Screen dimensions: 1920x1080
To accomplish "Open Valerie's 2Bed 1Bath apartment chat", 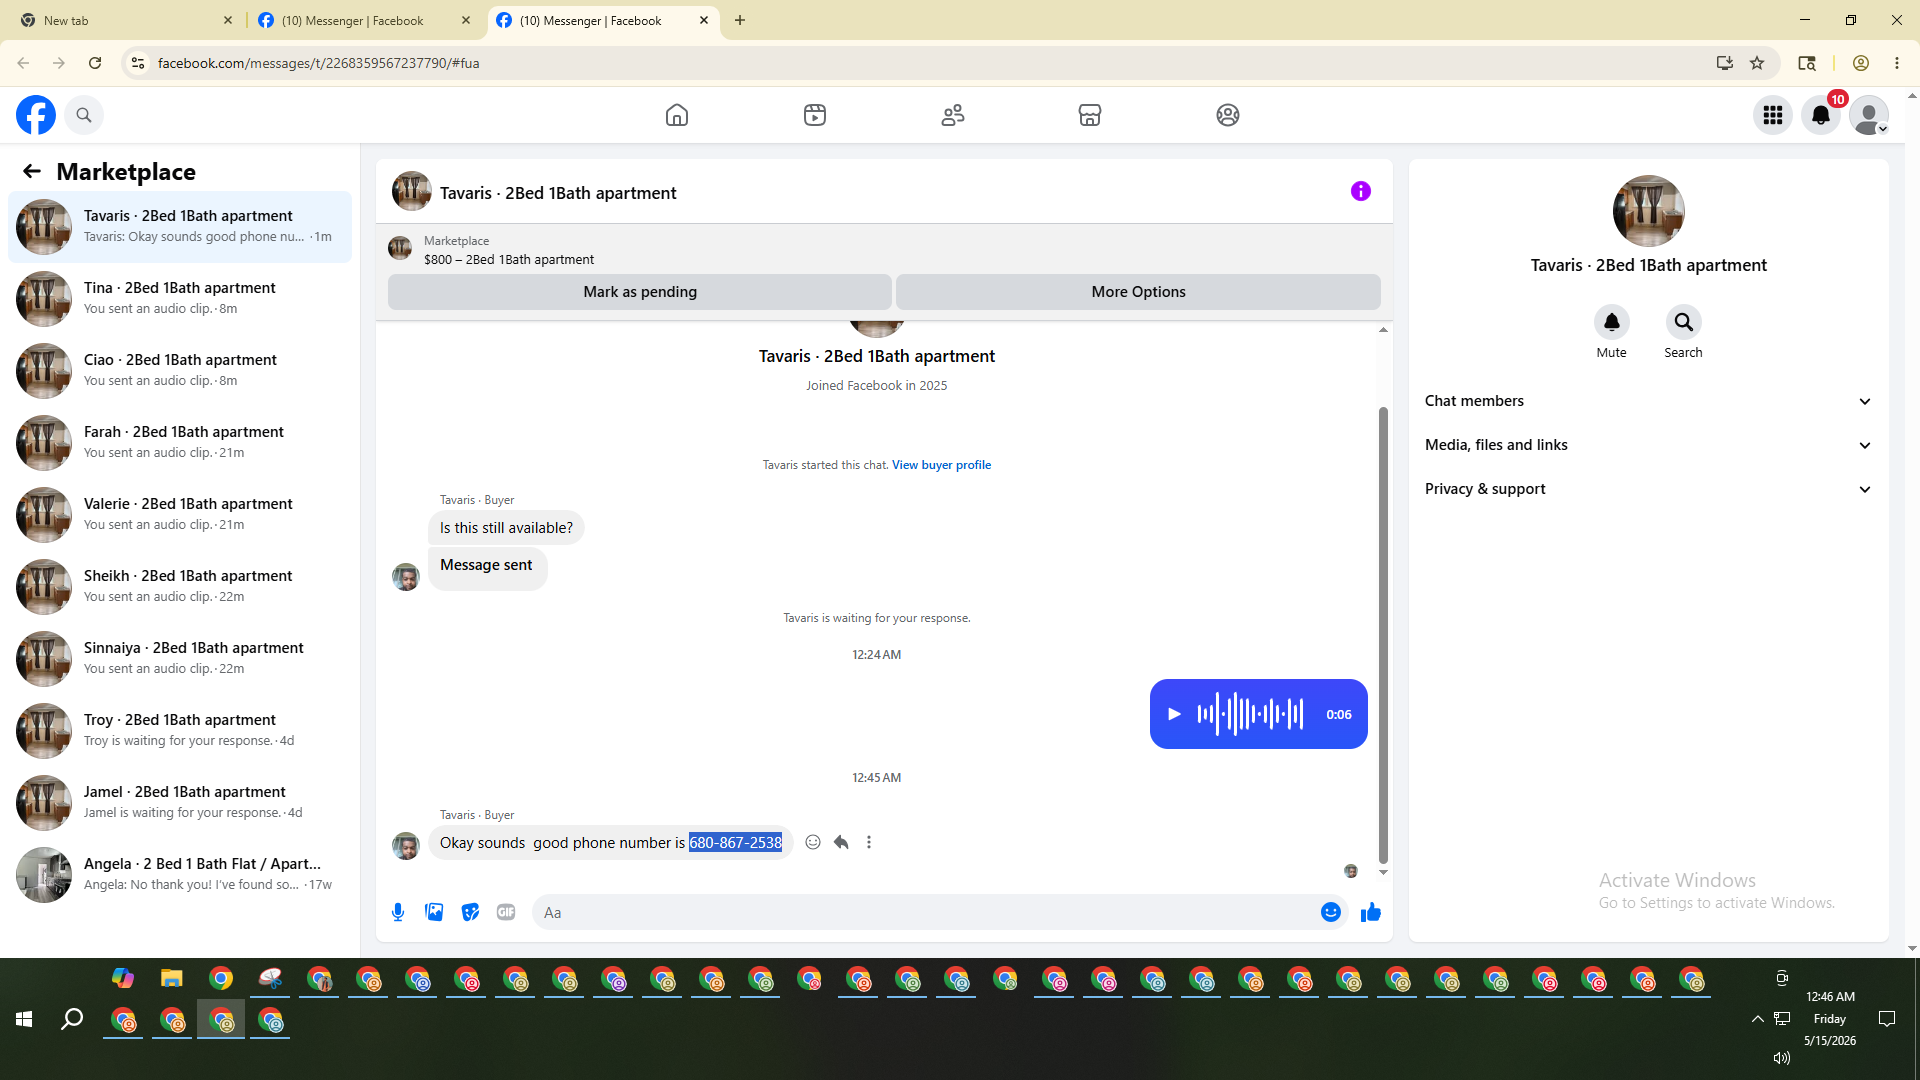I will click(x=180, y=515).
